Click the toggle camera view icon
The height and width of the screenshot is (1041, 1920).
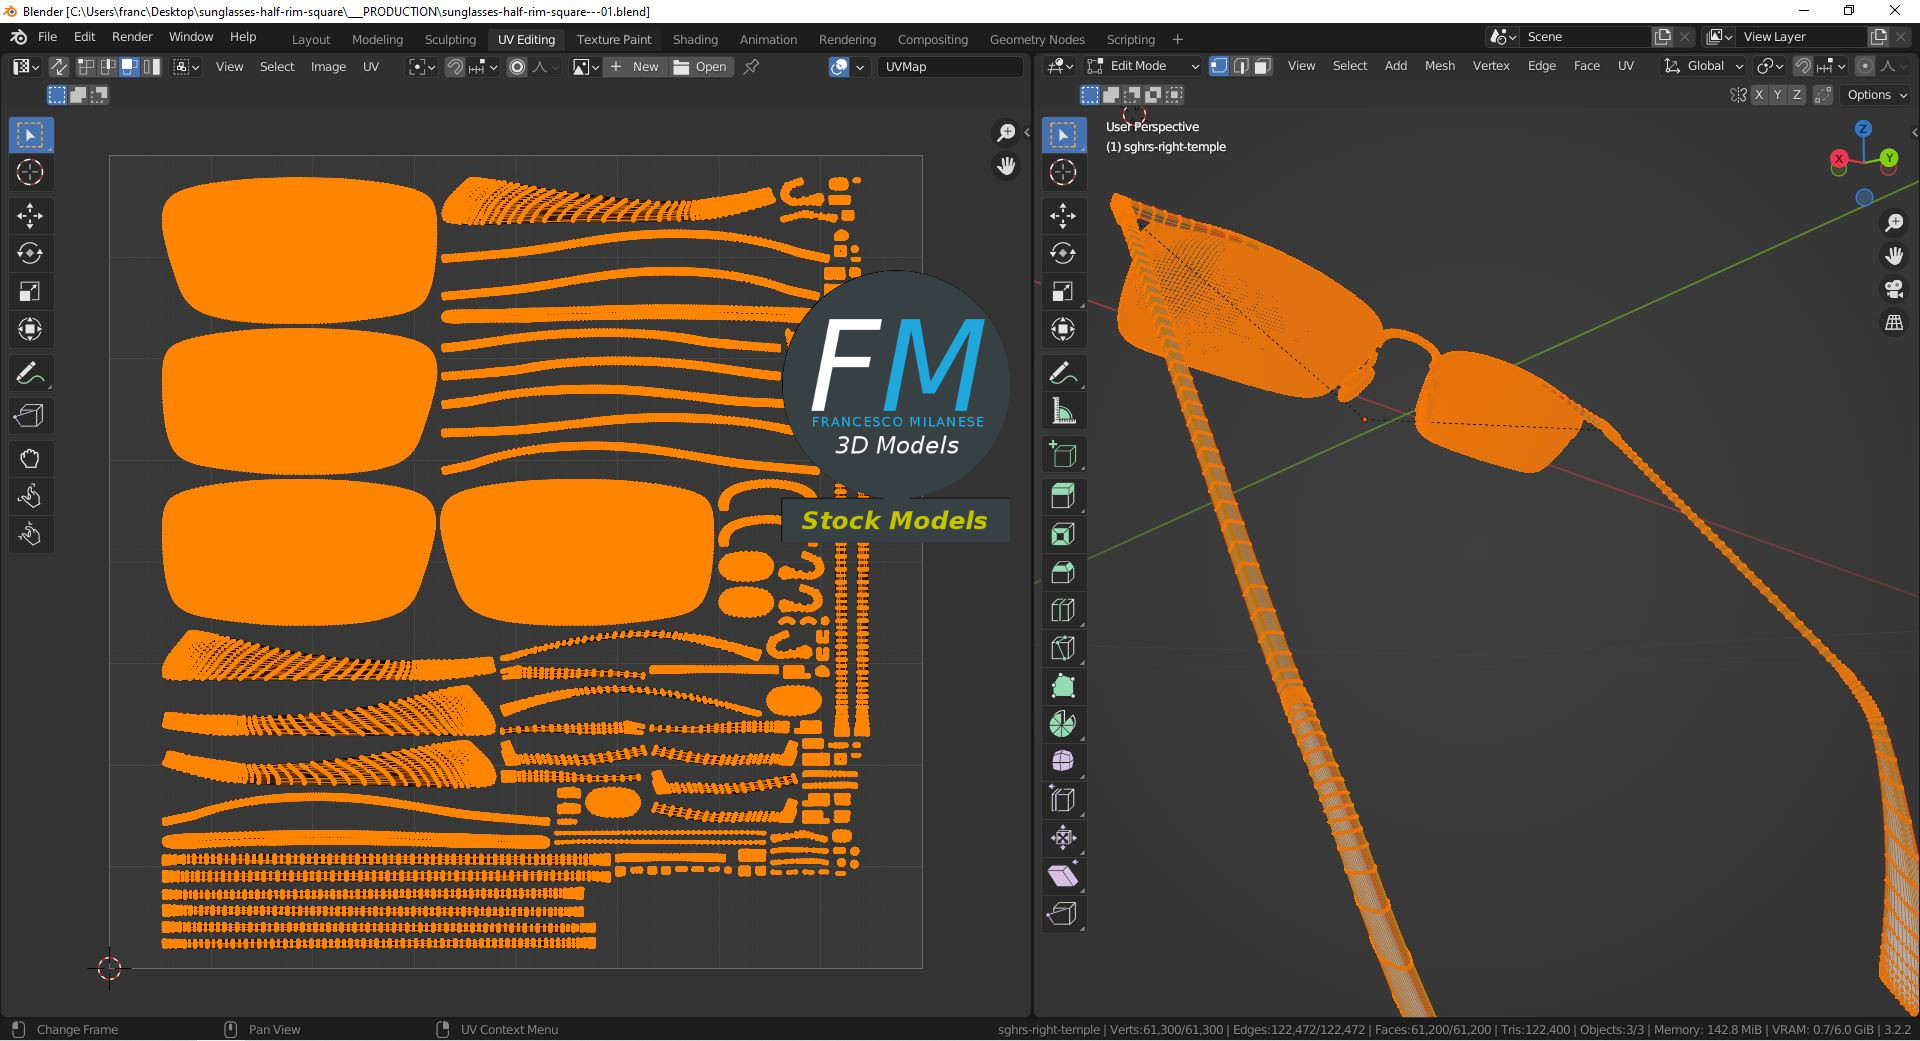(1894, 289)
